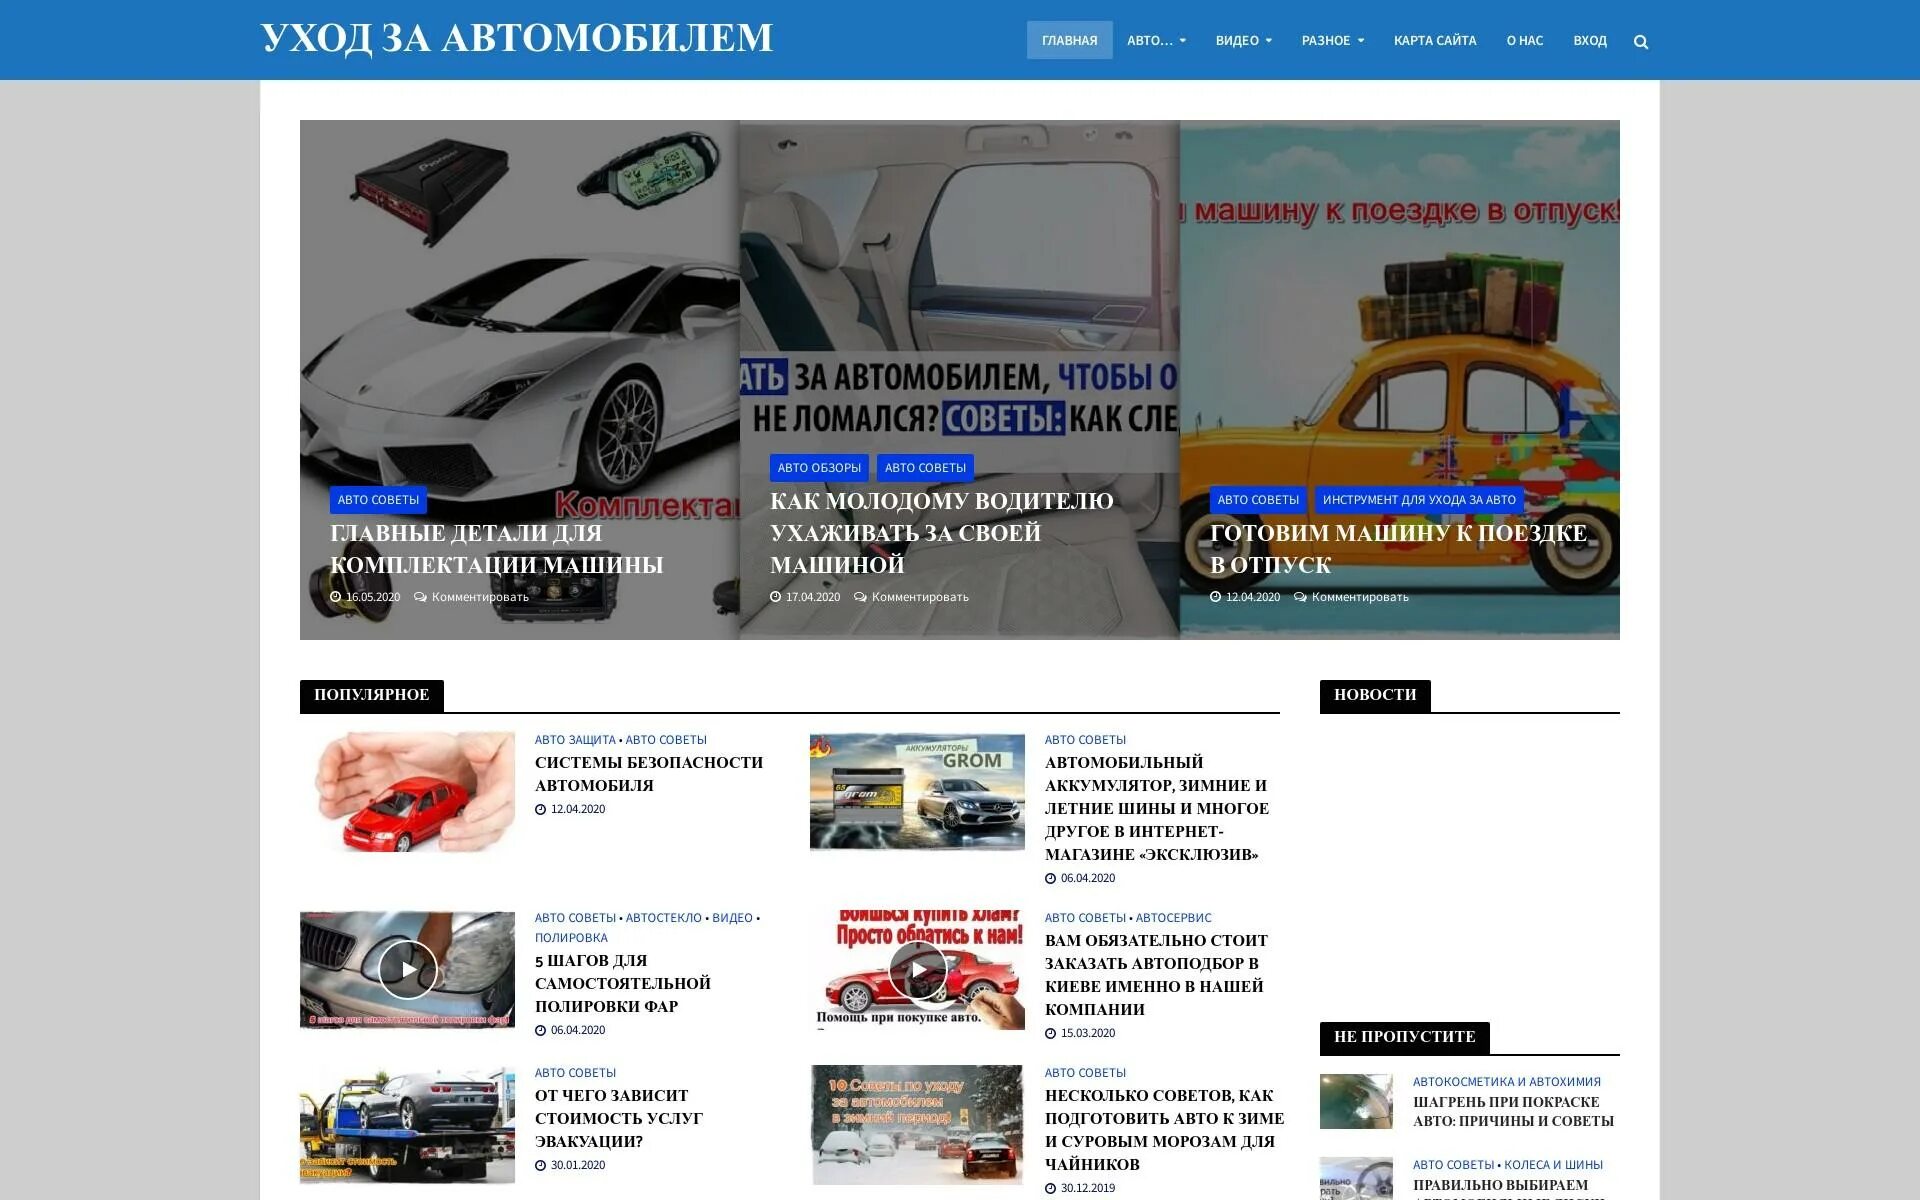1920x1200 pixels.
Task: Open КАРТА САЙТА menu item
Action: (1435, 40)
